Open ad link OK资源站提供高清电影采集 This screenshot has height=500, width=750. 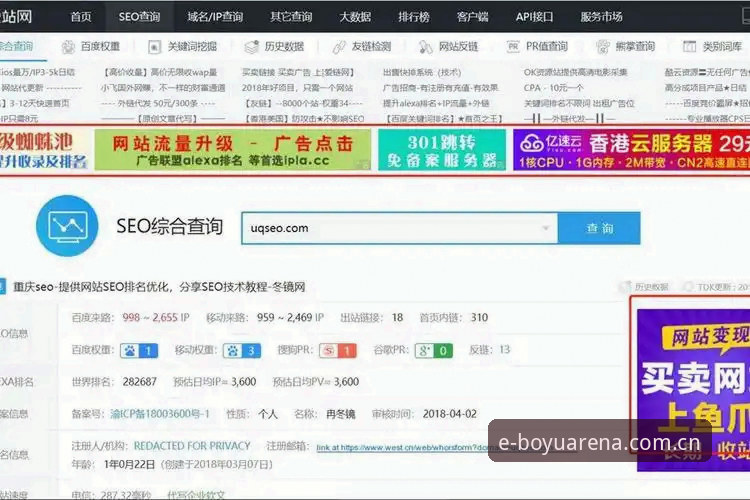point(575,72)
